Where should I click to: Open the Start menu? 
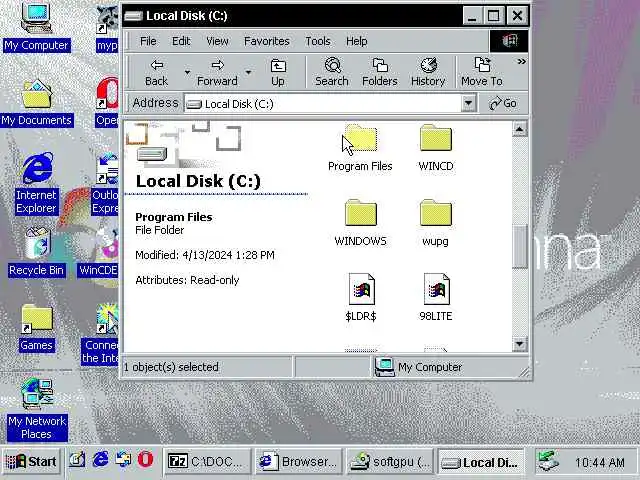31,461
